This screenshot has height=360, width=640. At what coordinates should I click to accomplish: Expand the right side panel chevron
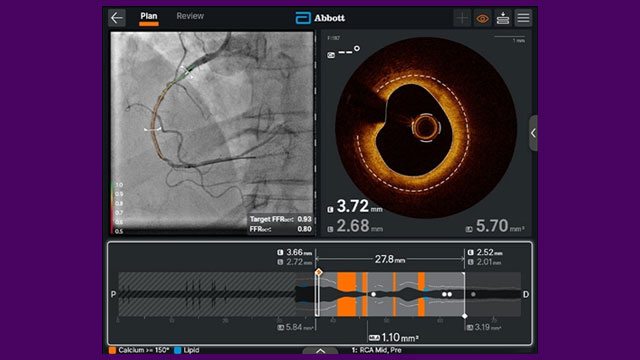pyautogui.click(x=533, y=133)
